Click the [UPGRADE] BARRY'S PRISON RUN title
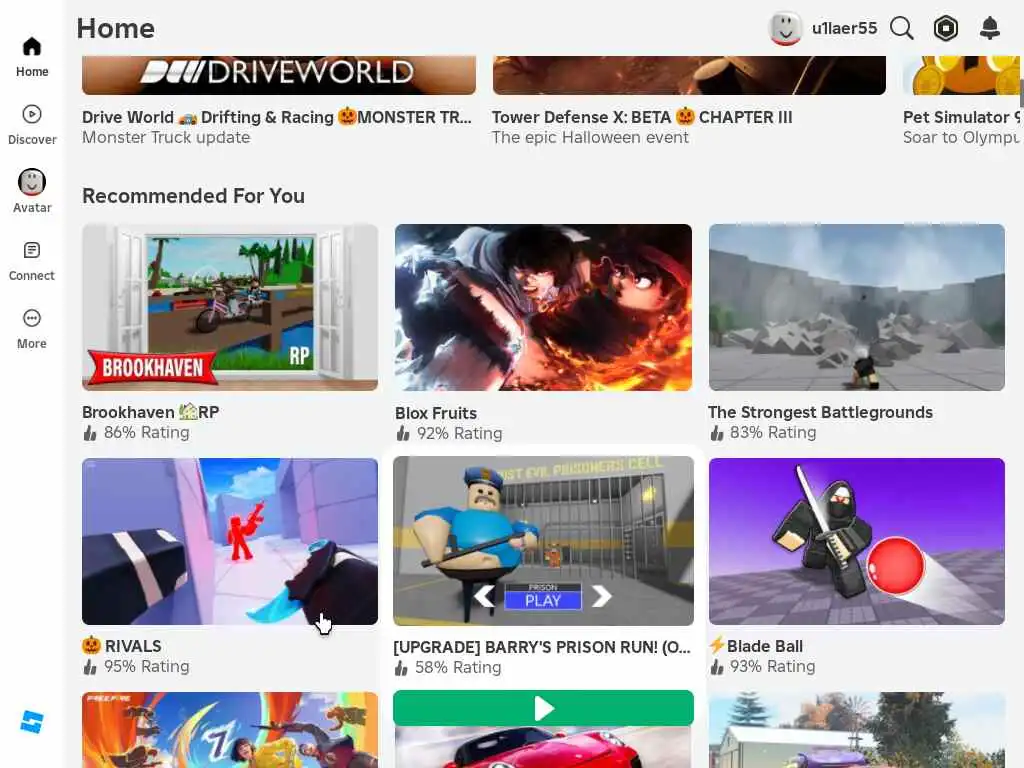The image size is (1024, 768). 541,647
